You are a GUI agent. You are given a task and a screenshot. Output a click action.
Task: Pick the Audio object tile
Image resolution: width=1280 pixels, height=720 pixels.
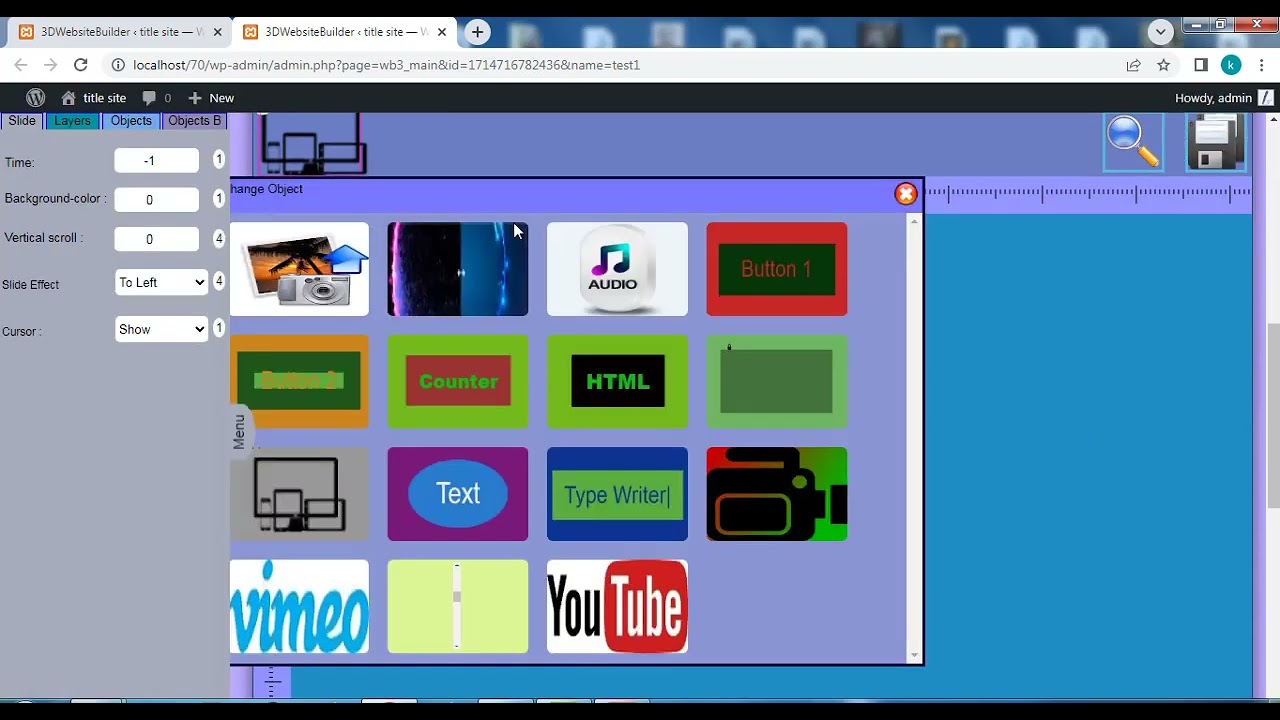click(x=617, y=269)
